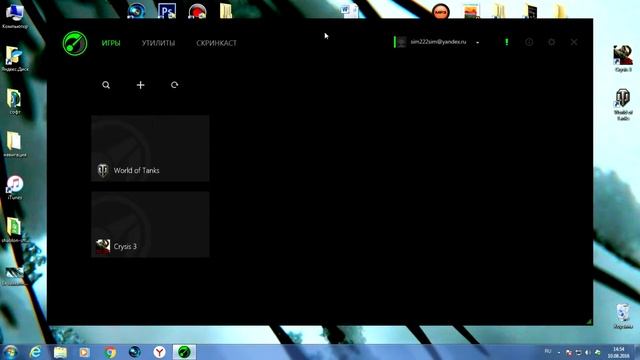Image resolution: width=640 pixels, height=360 pixels.
Task: Select the Recycle Bin (Корзина) desktop icon
Action: click(x=623, y=316)
